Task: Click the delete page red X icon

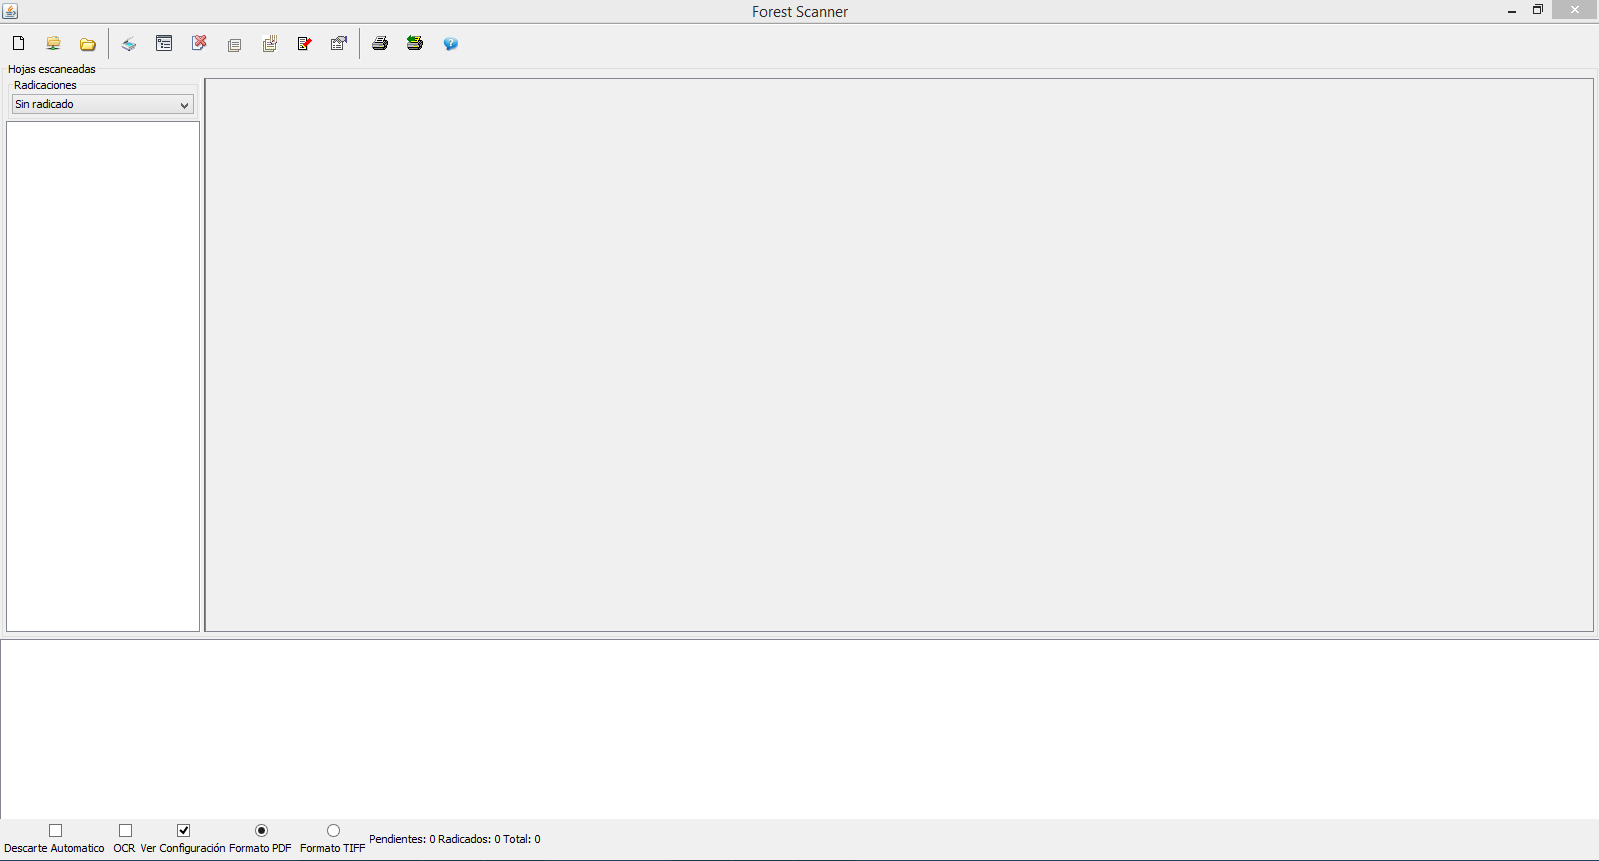Action: (199, 43)
